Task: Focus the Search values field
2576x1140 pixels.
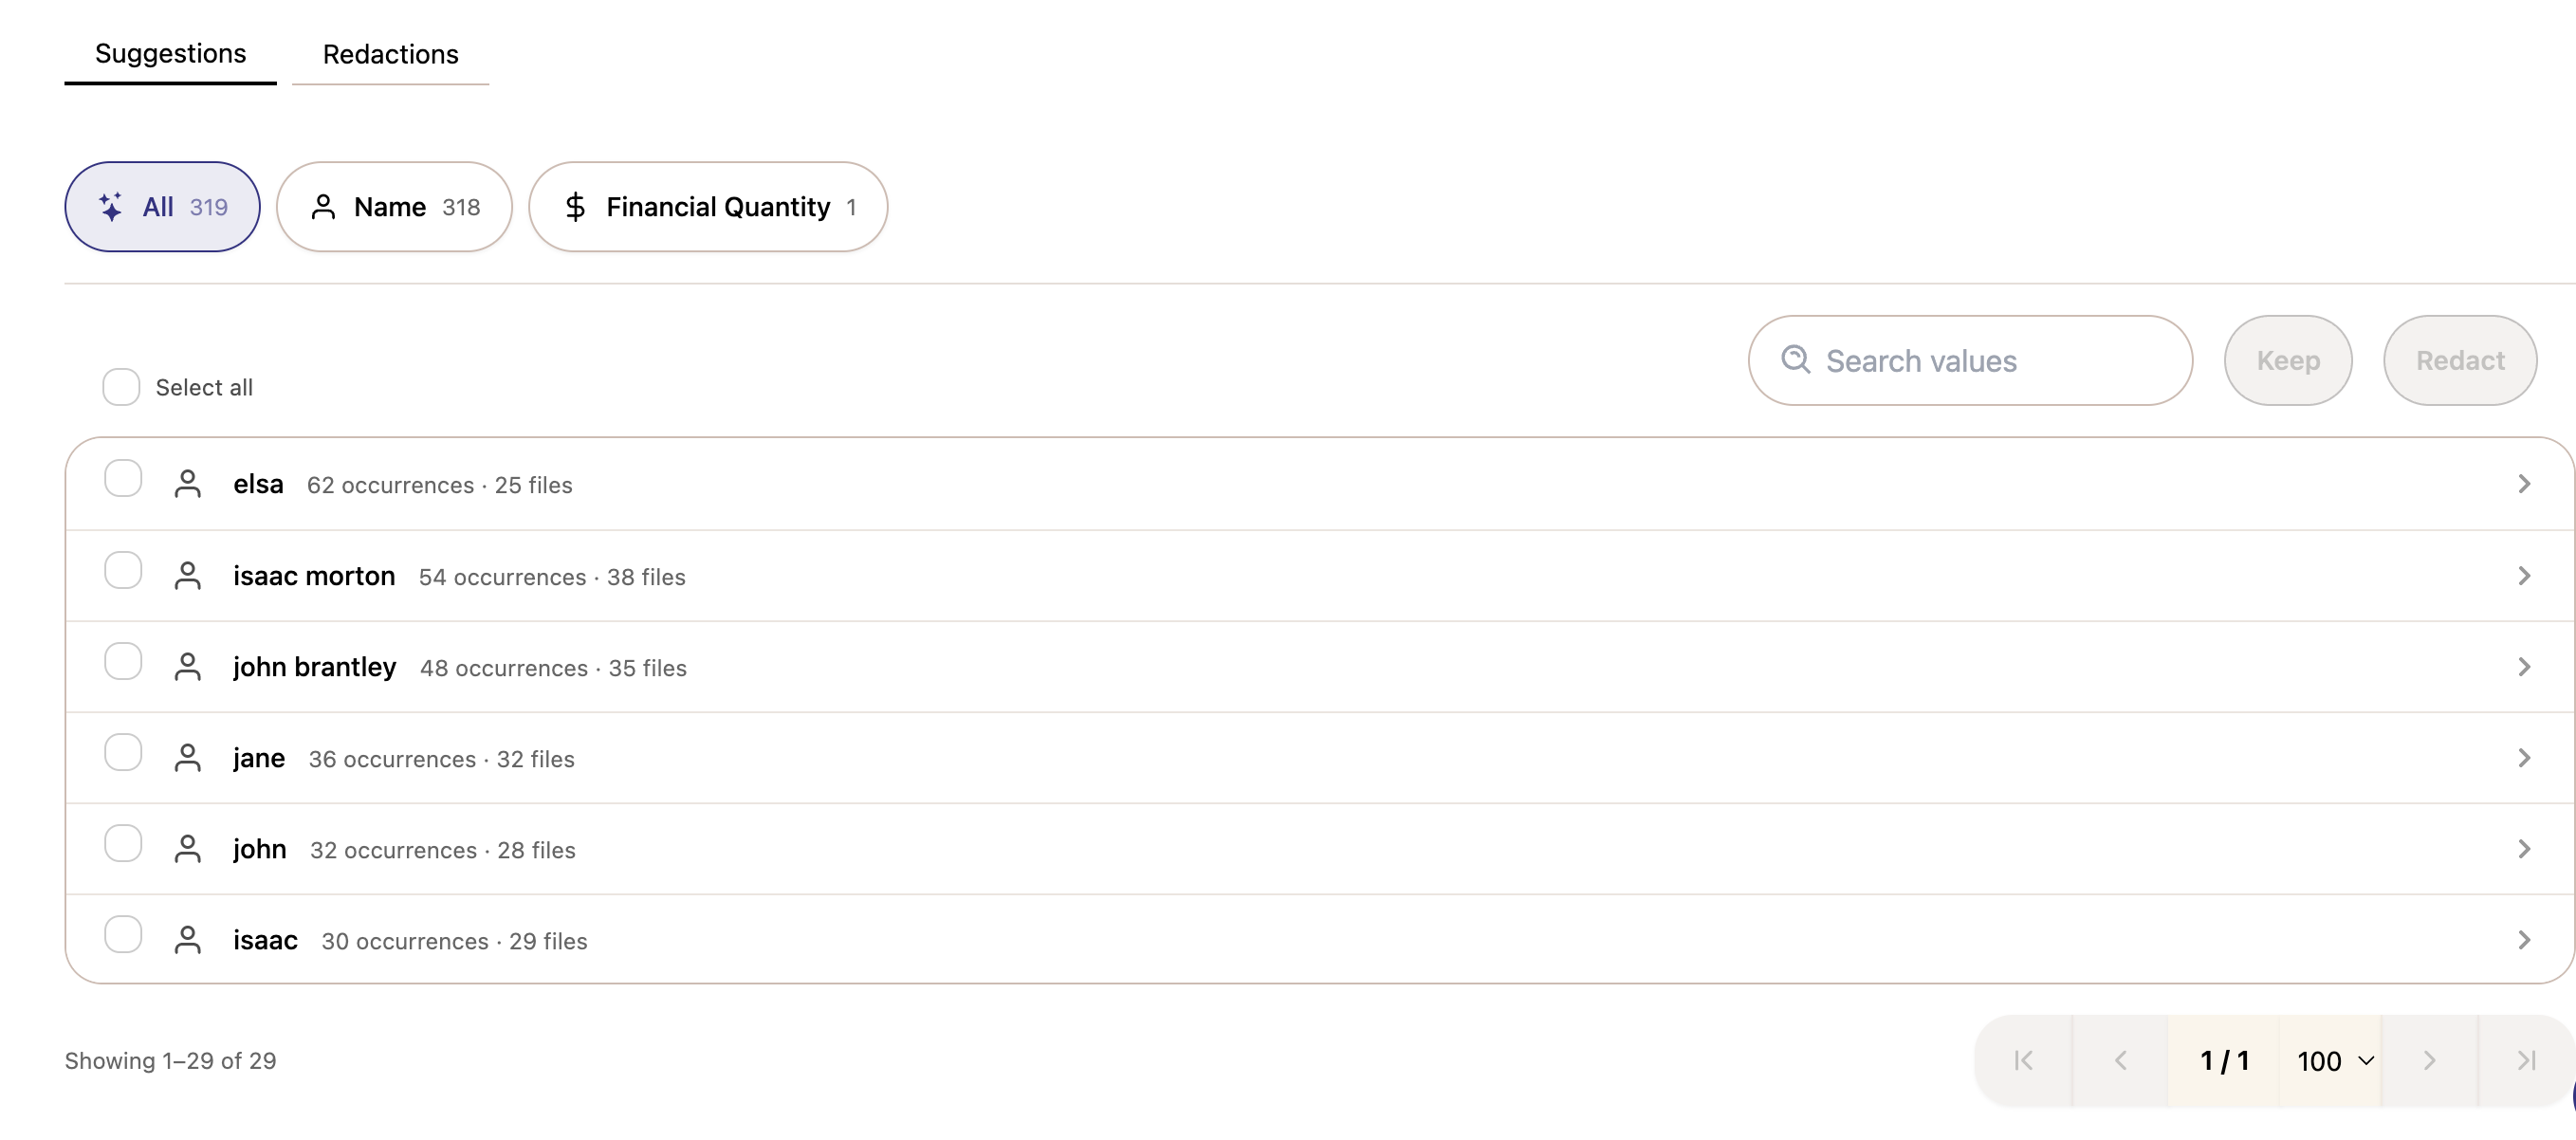Action: coord(1970,360)
